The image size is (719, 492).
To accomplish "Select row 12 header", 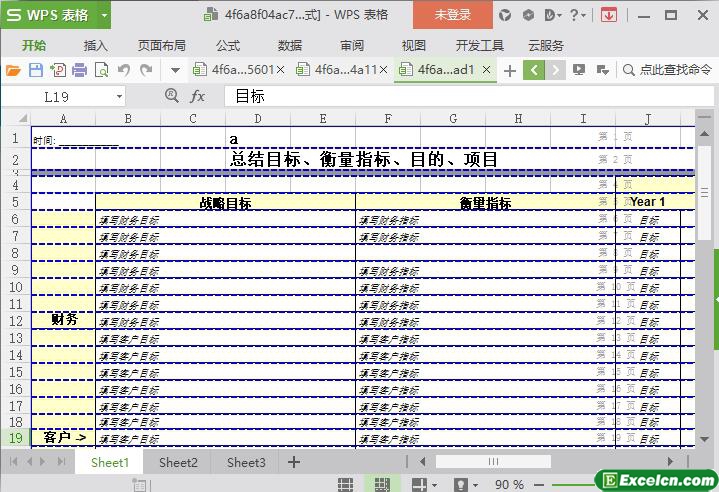I will pos(16,321).
